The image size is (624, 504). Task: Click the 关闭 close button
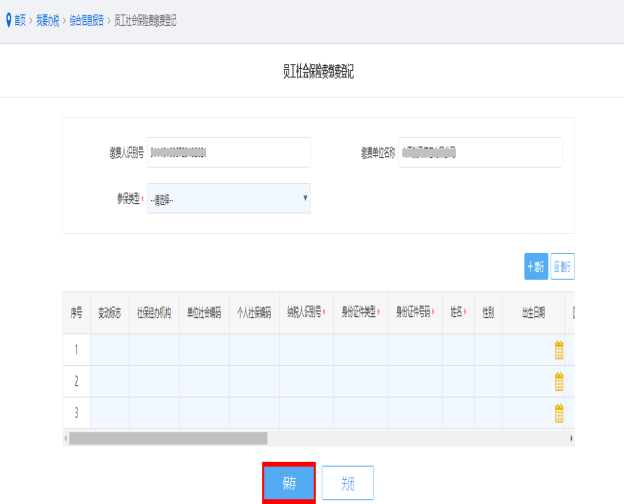click(x=348, y=483)
